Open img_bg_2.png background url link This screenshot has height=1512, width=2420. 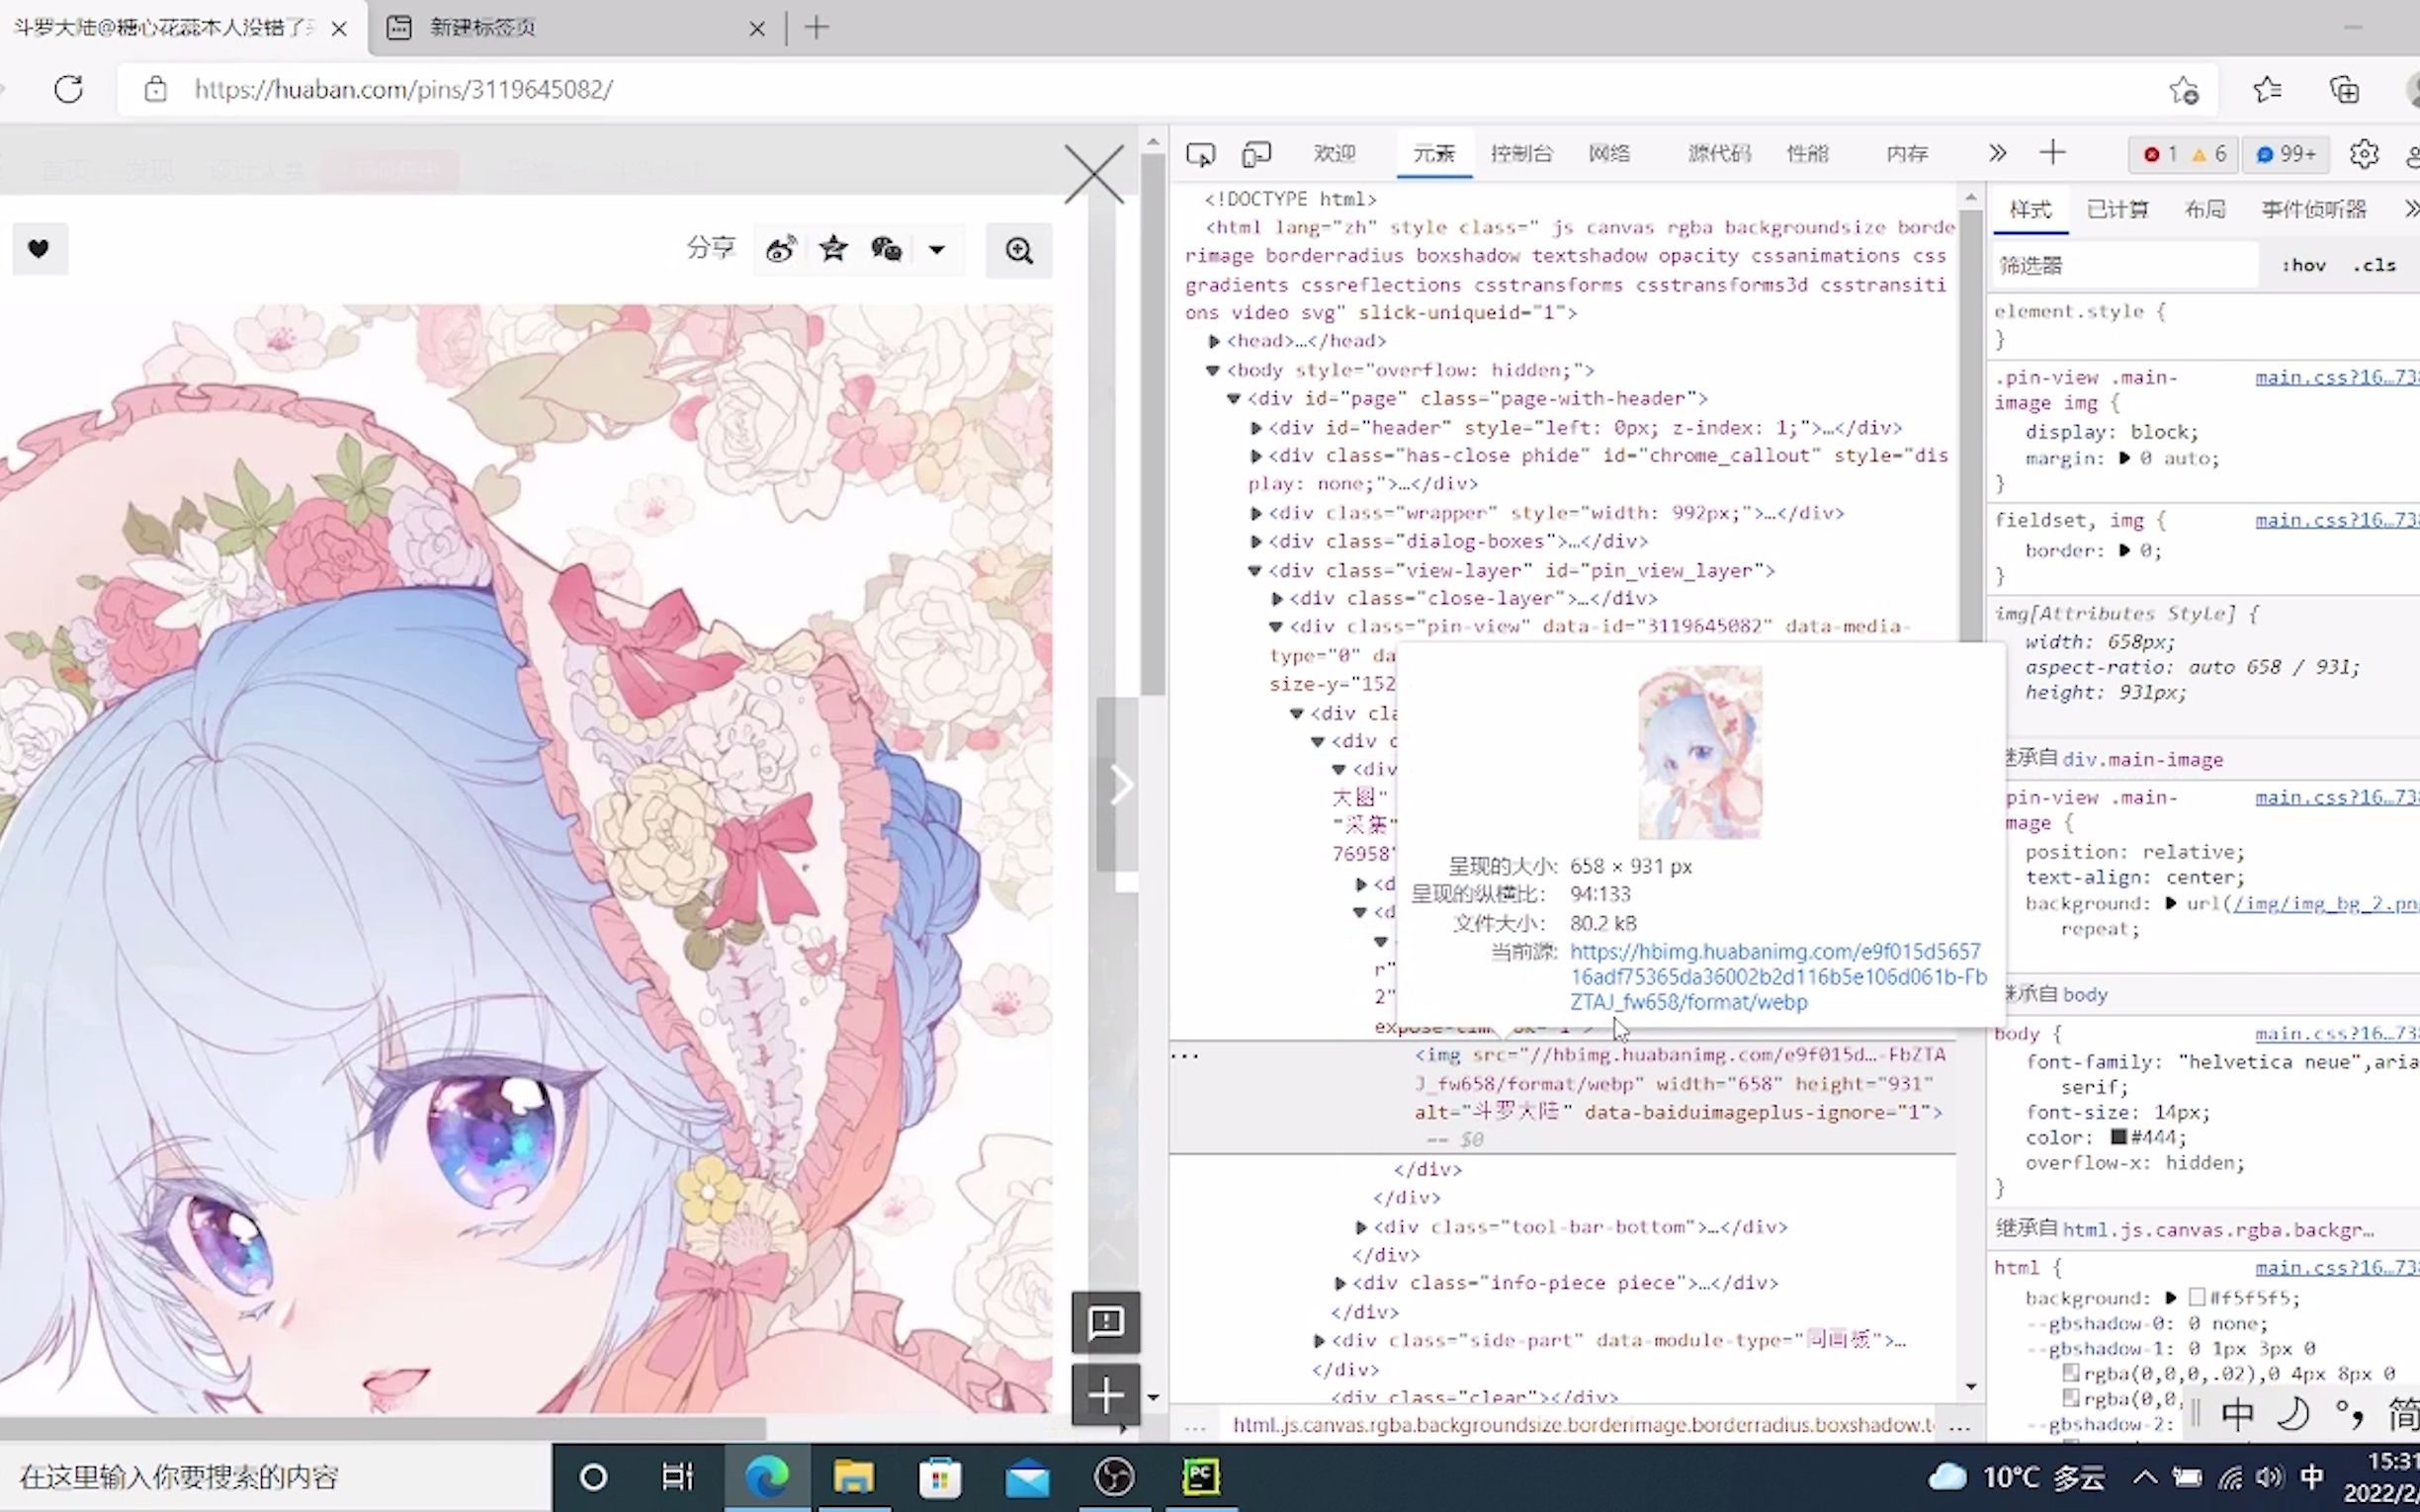click(2325, 903)
